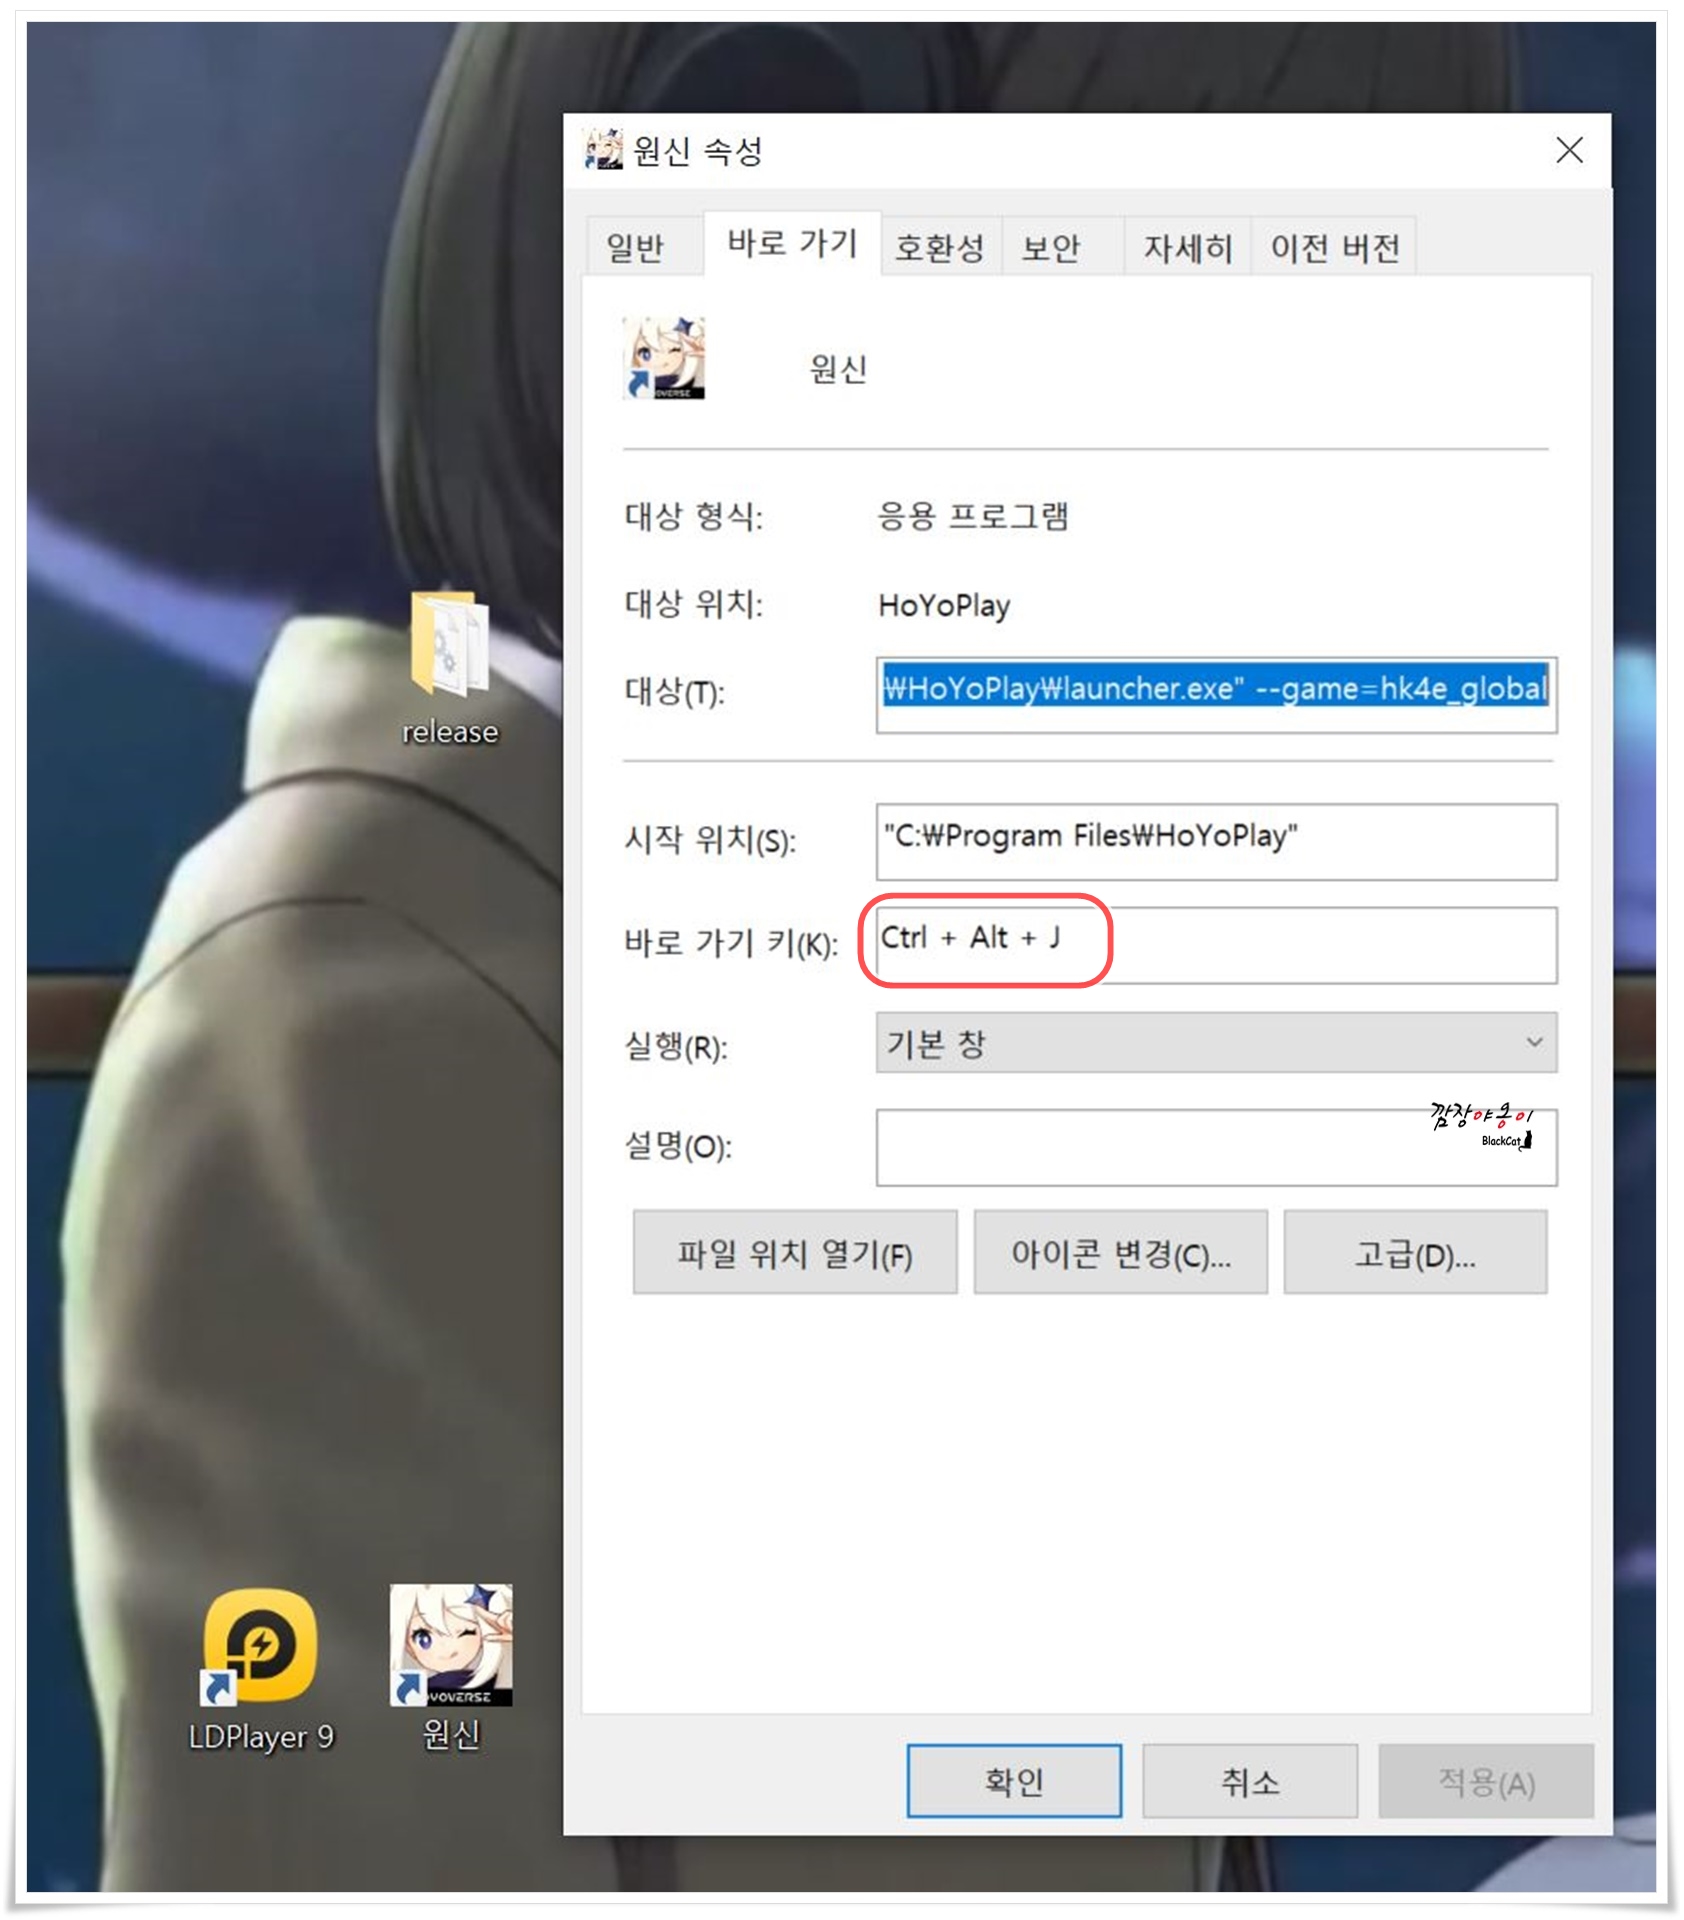The width and height of the screenshot is (1684, 1920).
Task: Open the 자세히 tab
Action: 1188,247
